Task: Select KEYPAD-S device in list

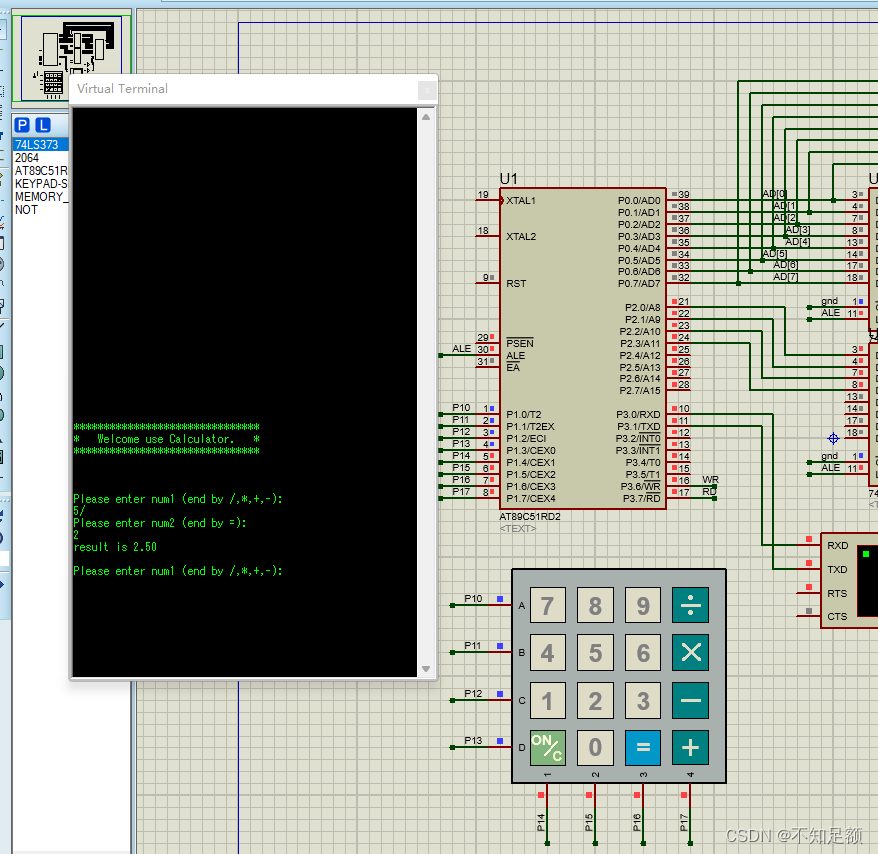Action: [x=41, y=184]
